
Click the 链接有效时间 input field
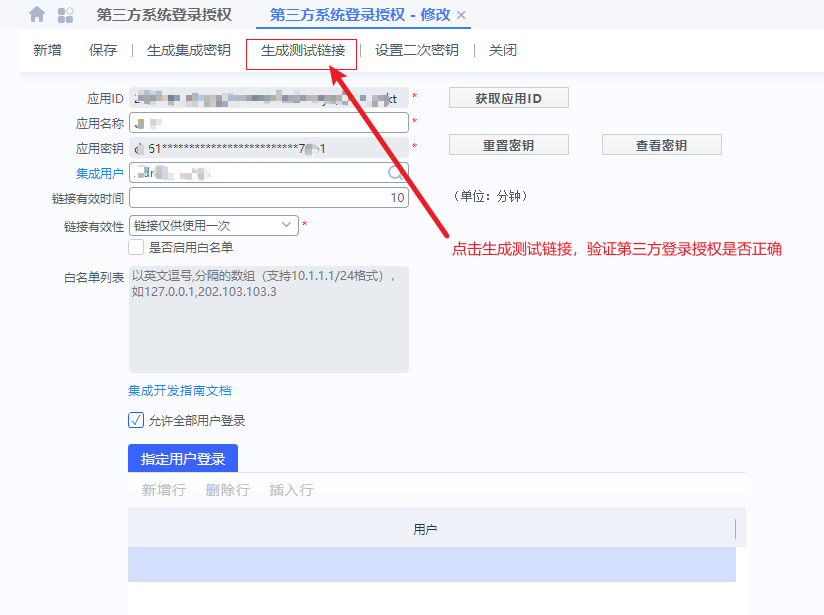tap(268, 198)
